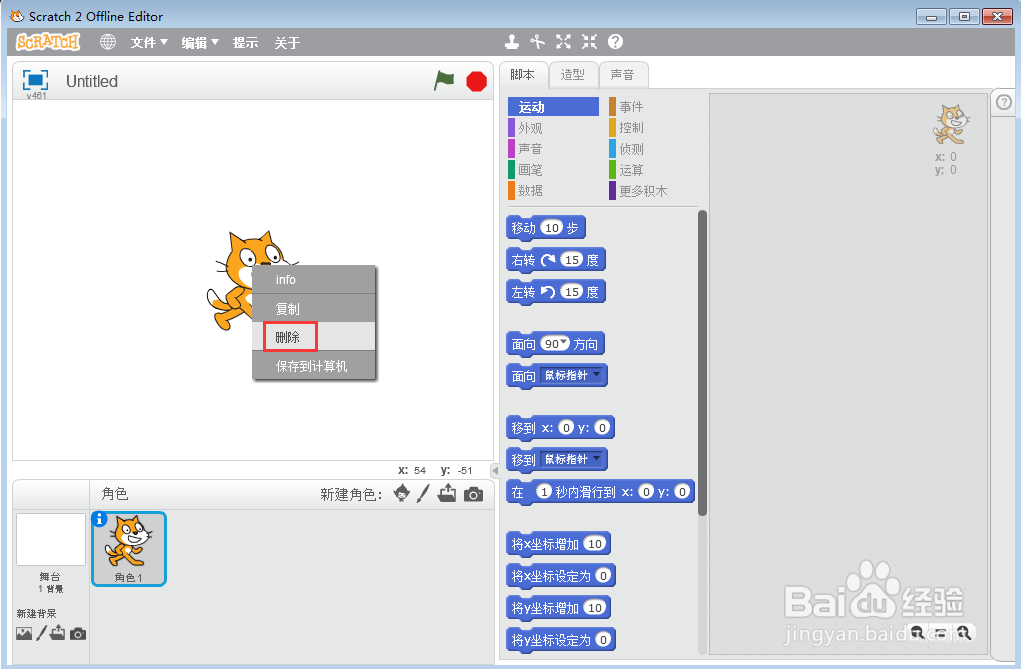Open direction dropdown in 面向 90 方向 block
The width and height of the screenshot is (1021, 669).
(x=563, y=343)
